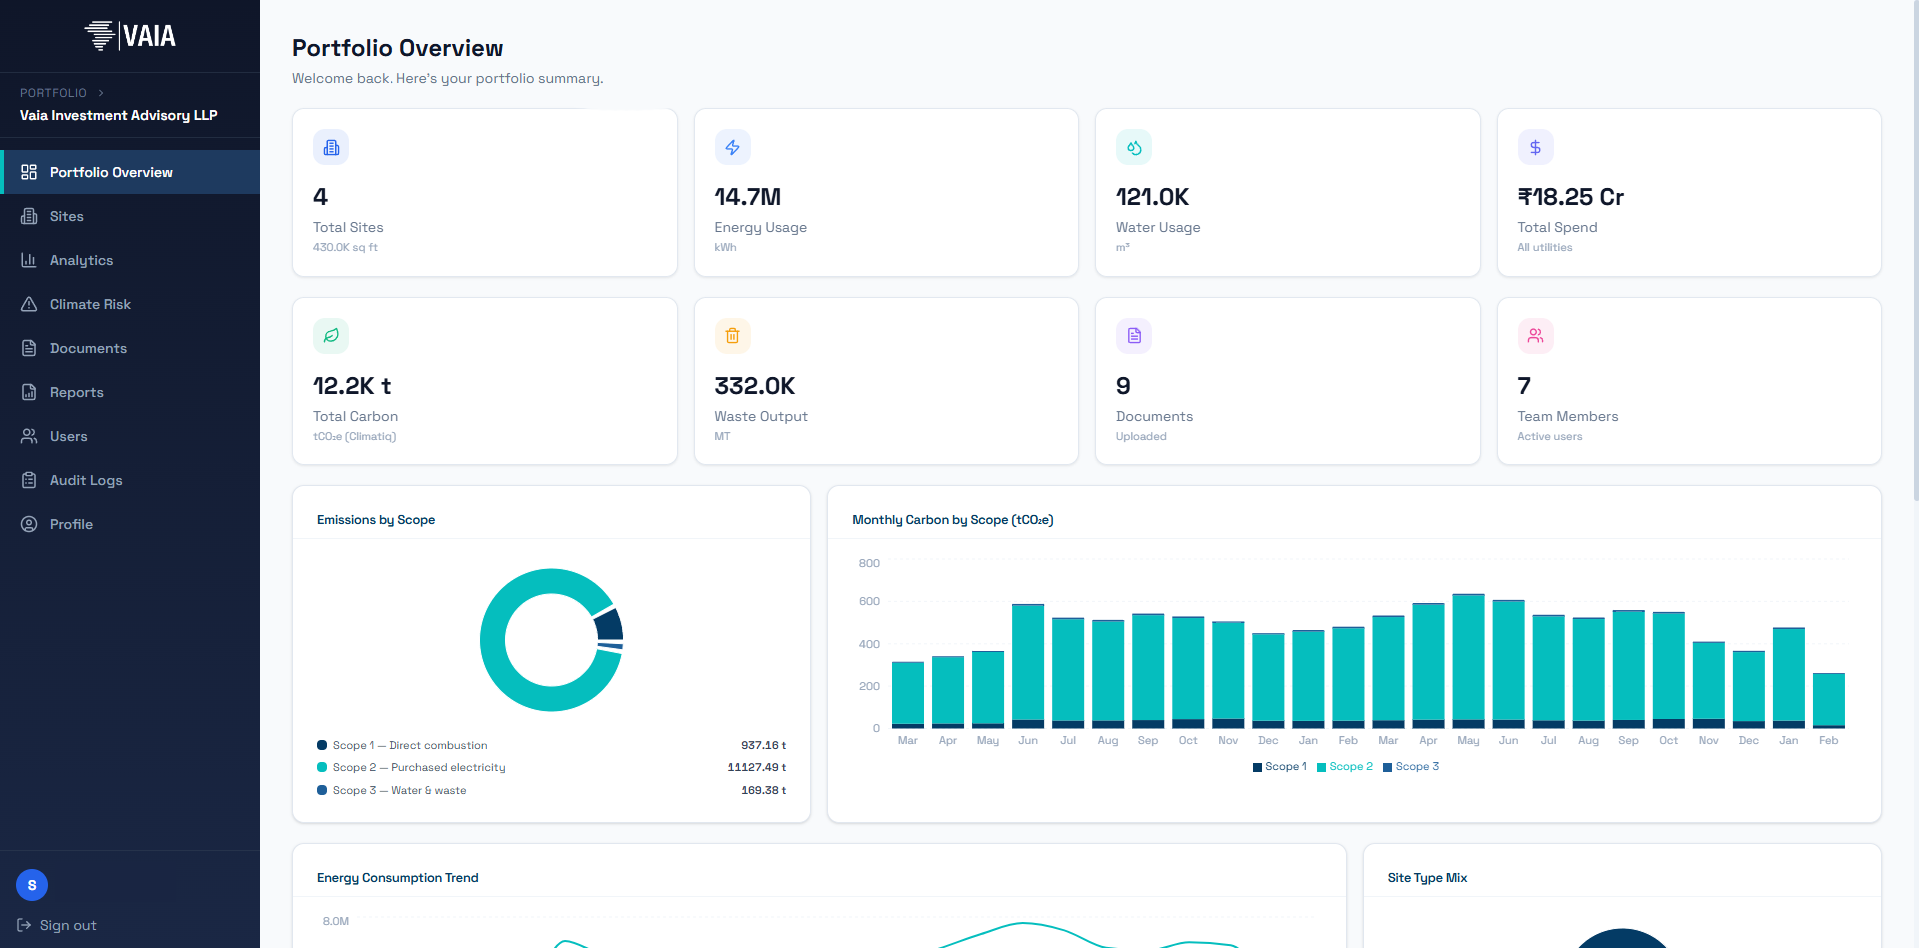Image resolution: width=1919 pixels, height=948 pixels.
Task: Toggle Scope 1 in the chart legend
Action: (1279, 767)
